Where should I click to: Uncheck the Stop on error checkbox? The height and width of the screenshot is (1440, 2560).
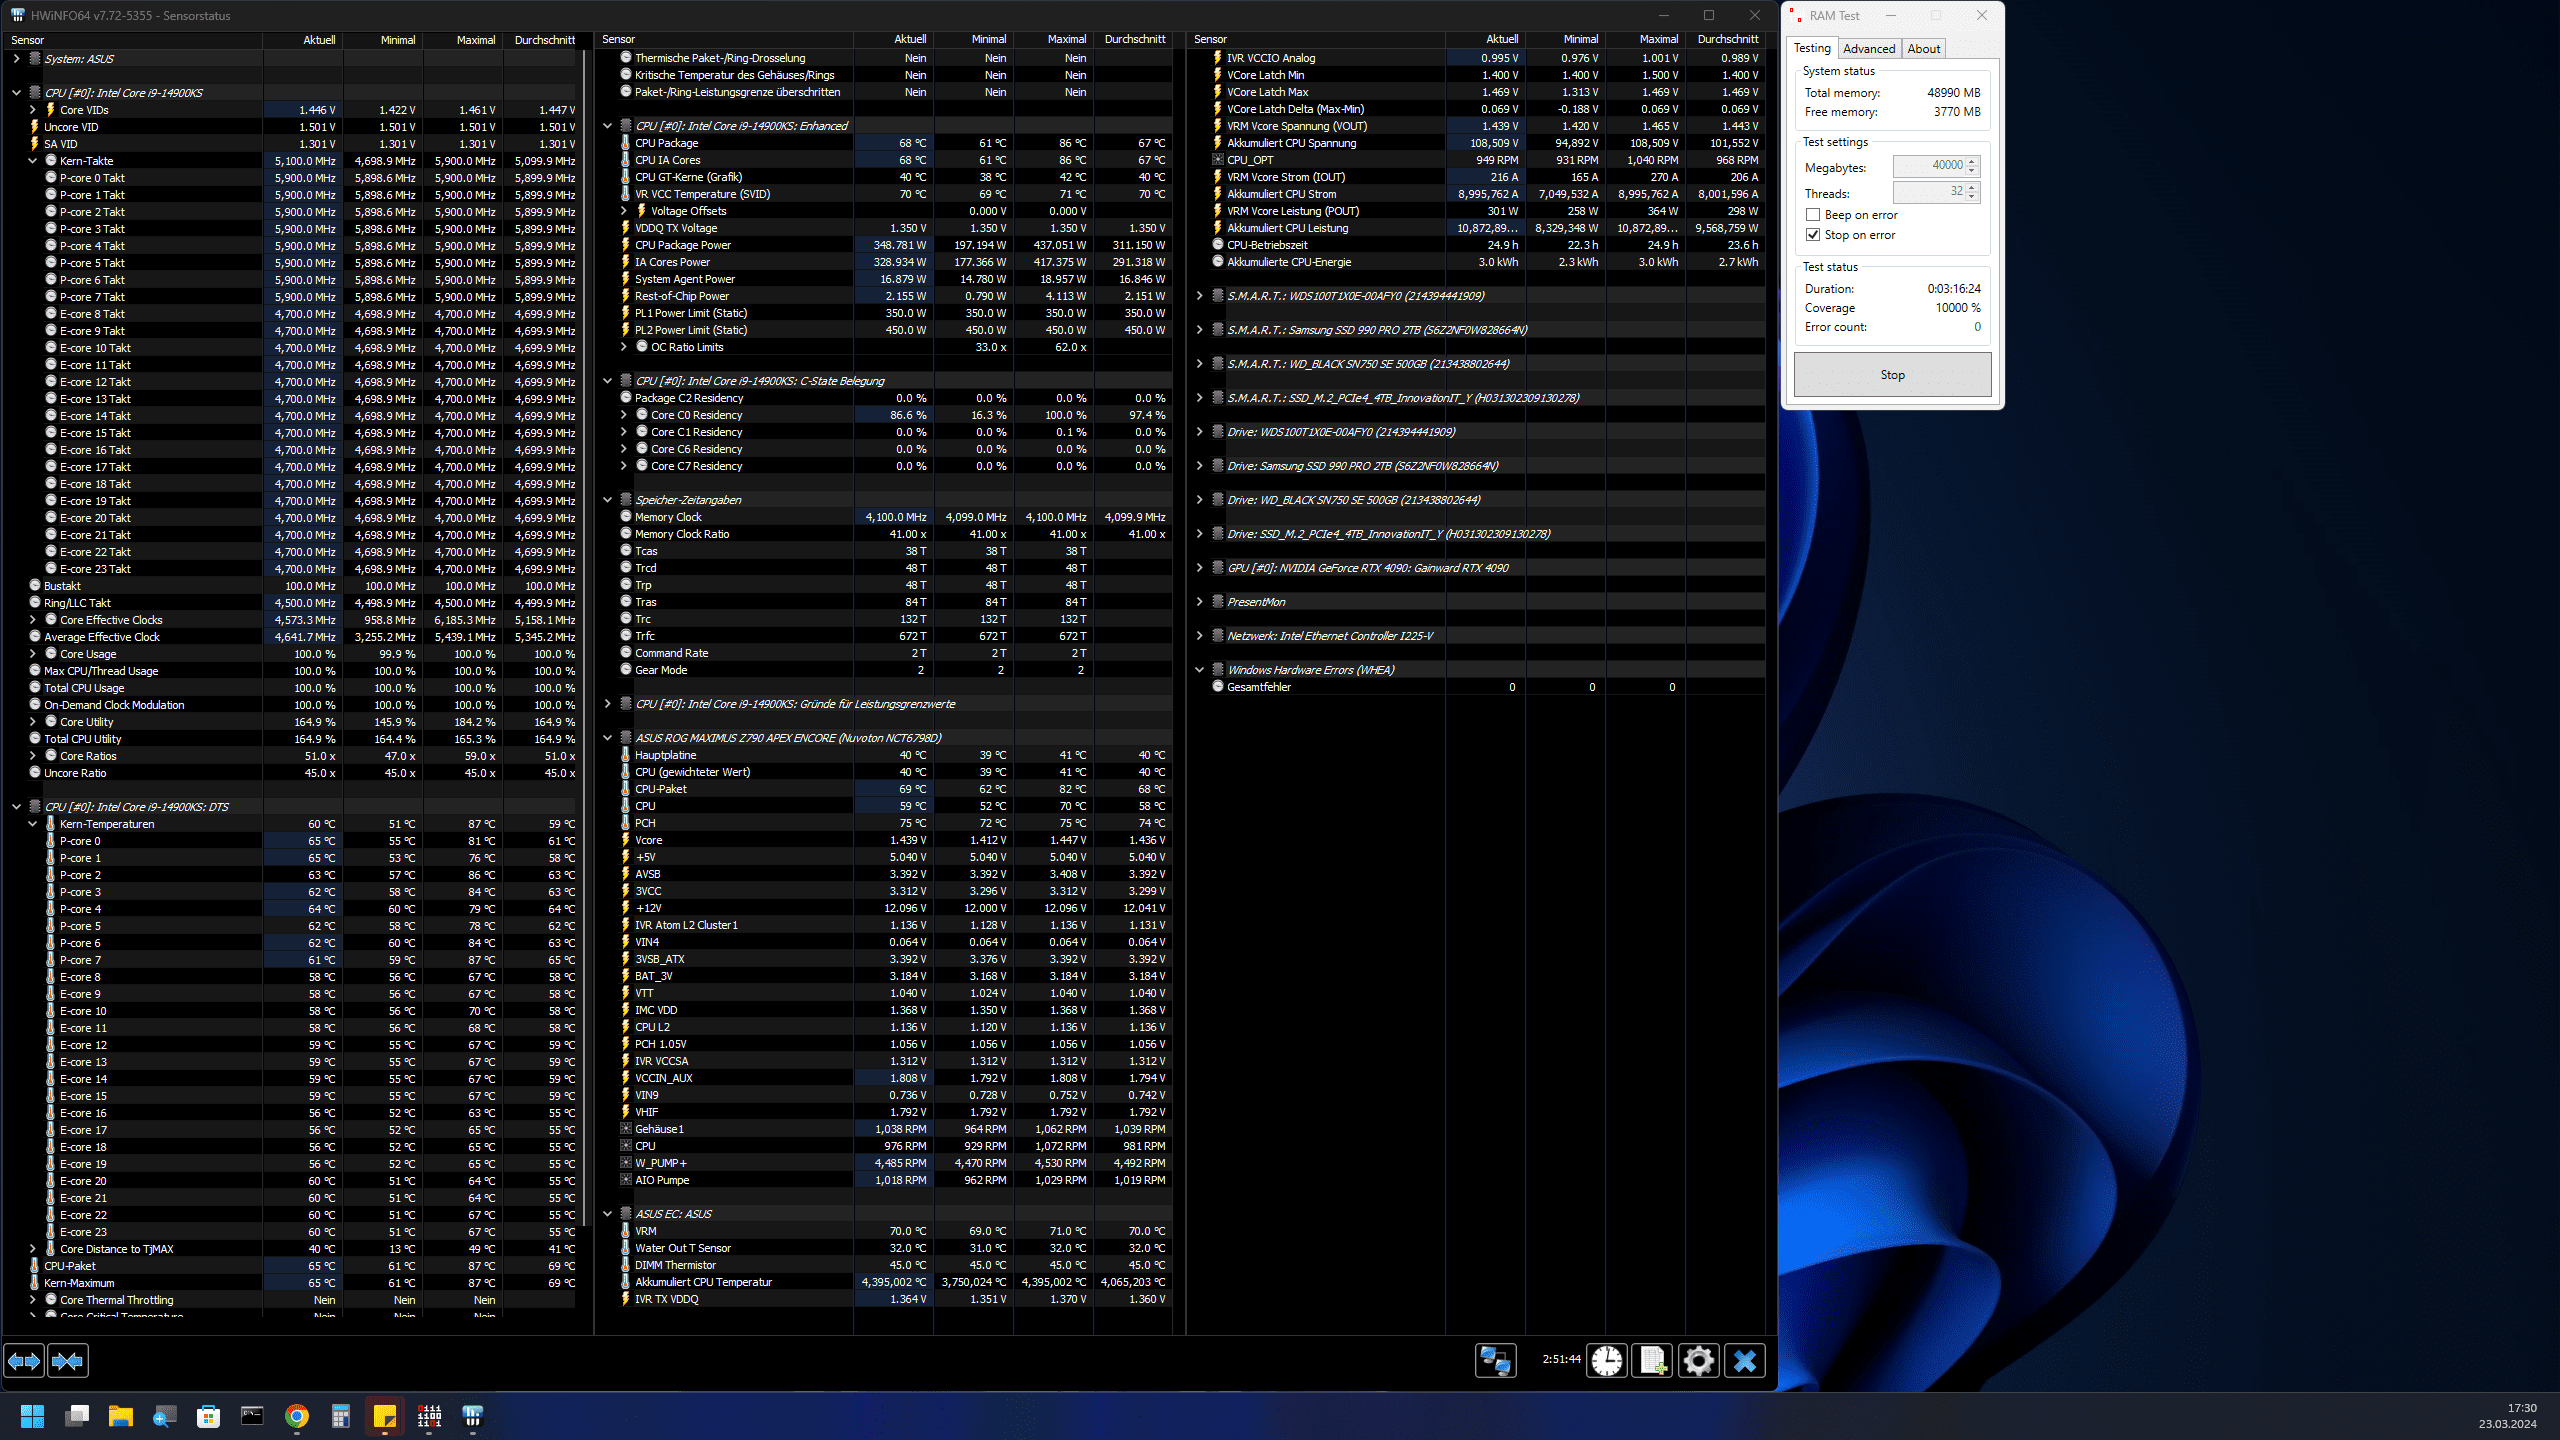click(1813, 235)
